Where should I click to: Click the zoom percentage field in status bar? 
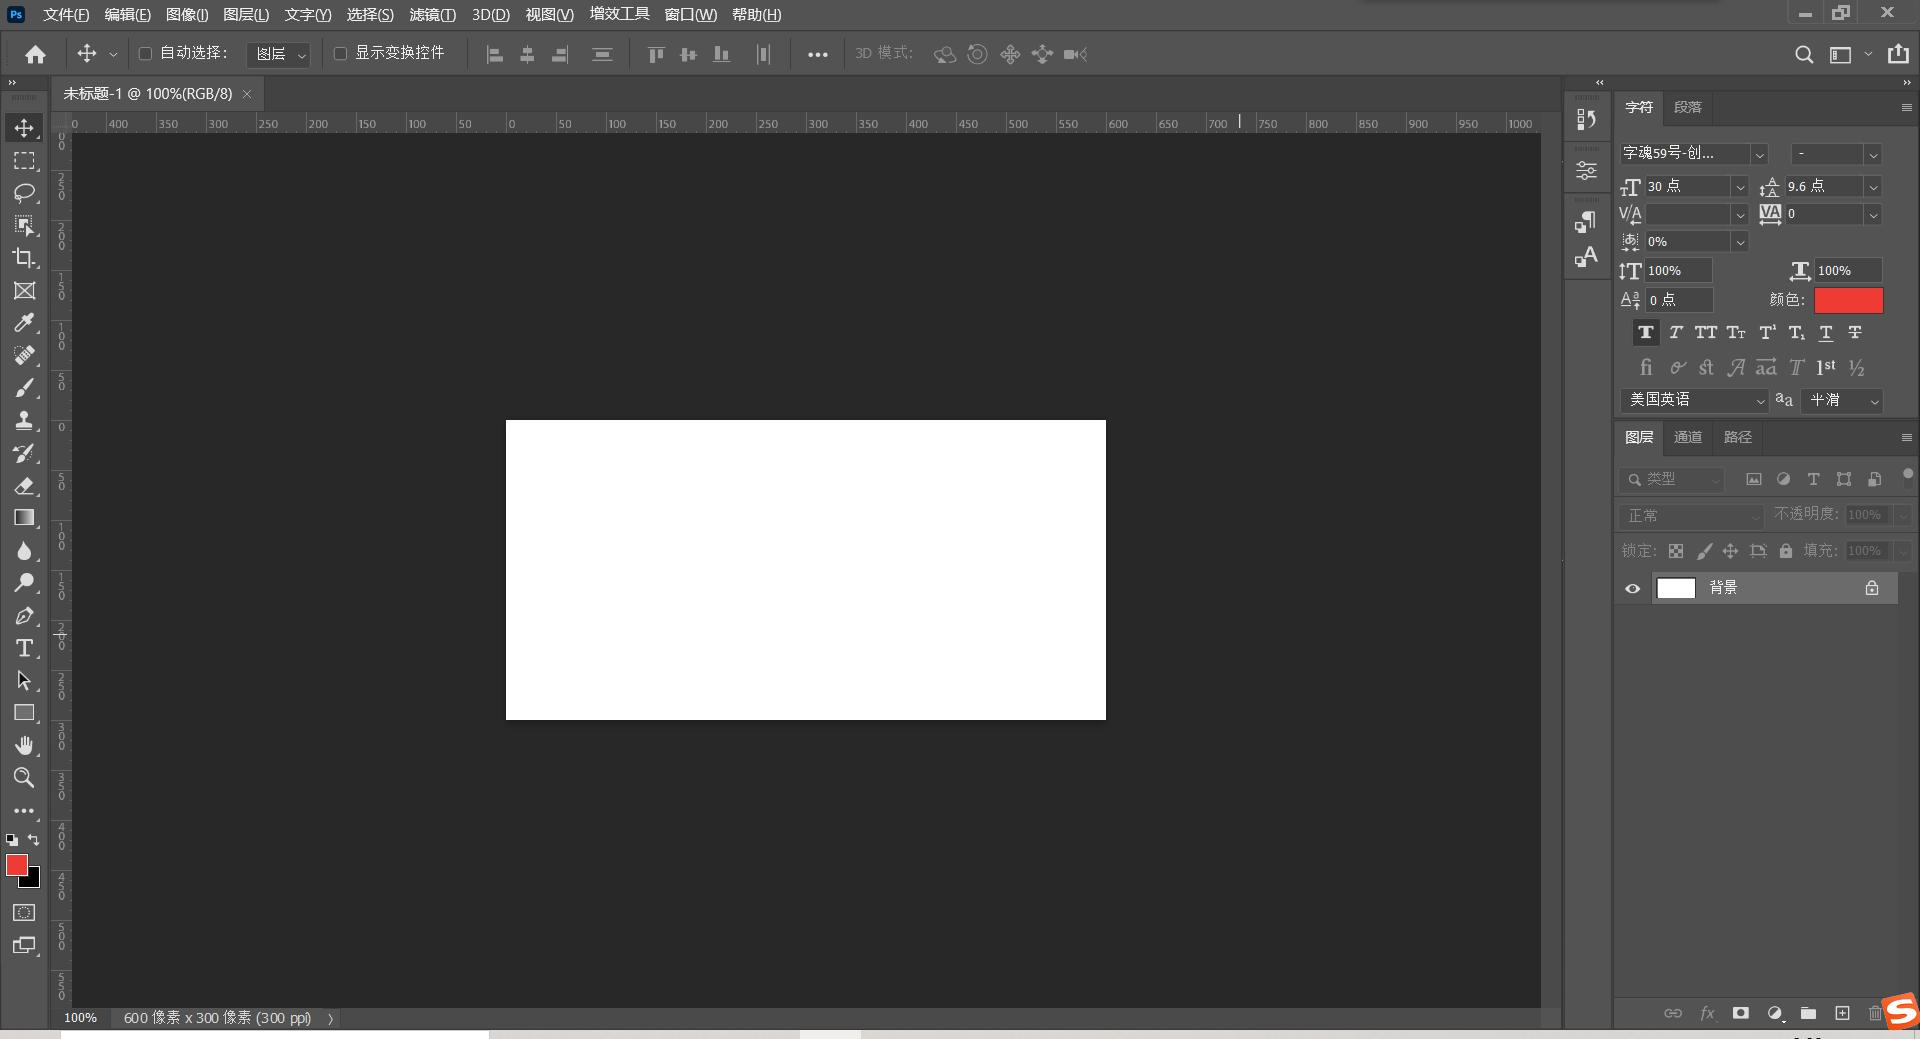click(81, 1018)
